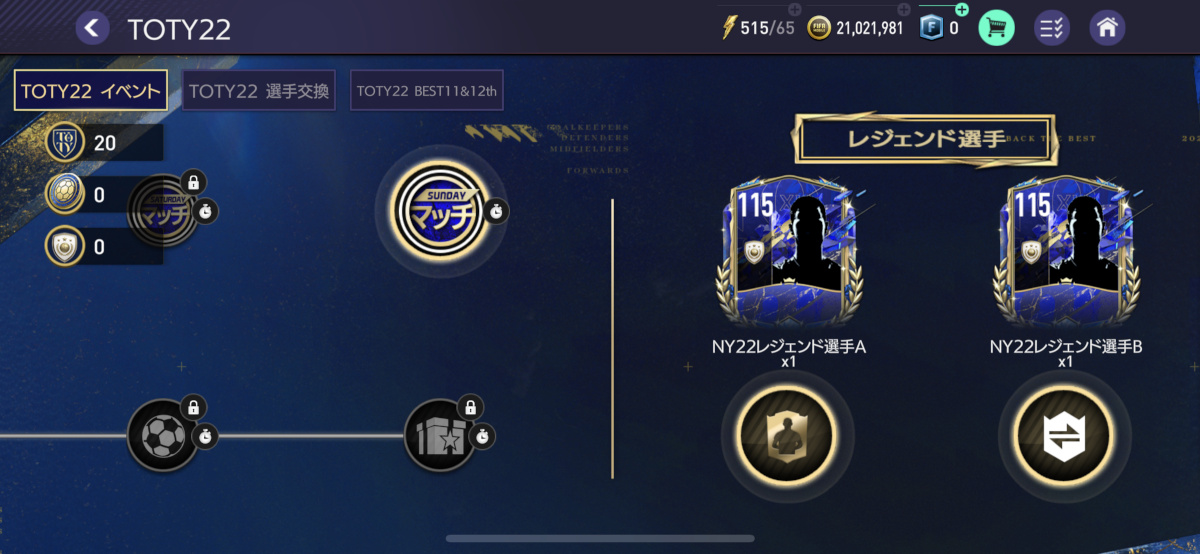Add coins via FIFA coin icon

(x=820, y=28)
